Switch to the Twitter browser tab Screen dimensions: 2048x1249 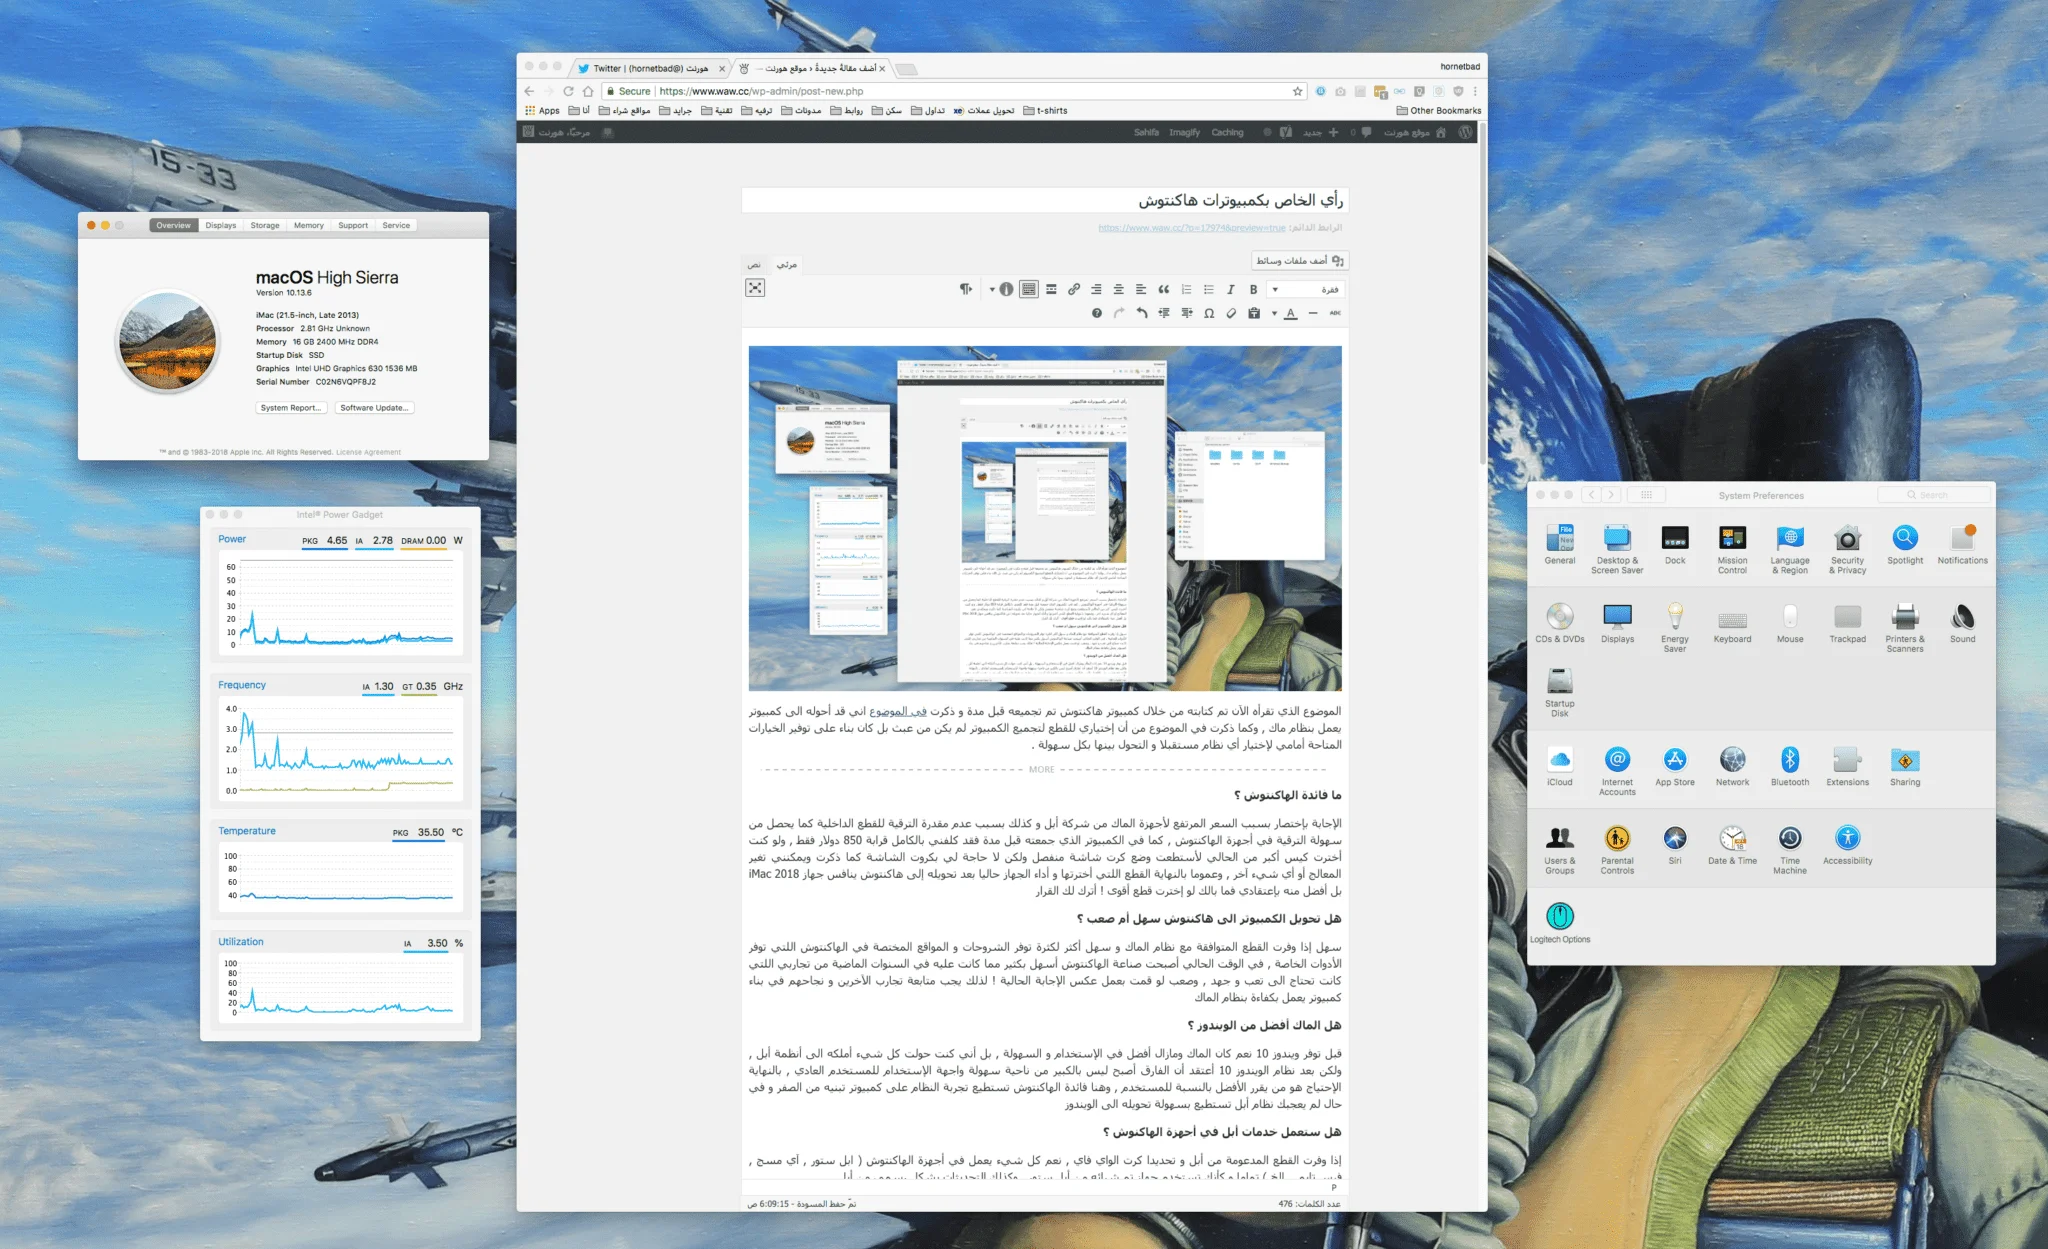coord(650,68)
